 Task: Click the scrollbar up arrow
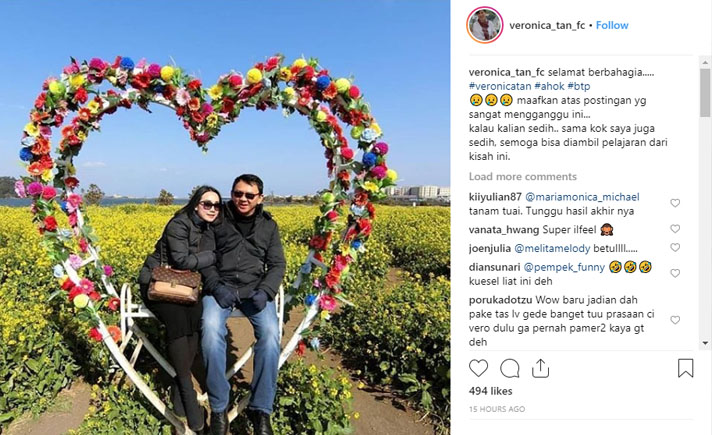coord(705,63)
